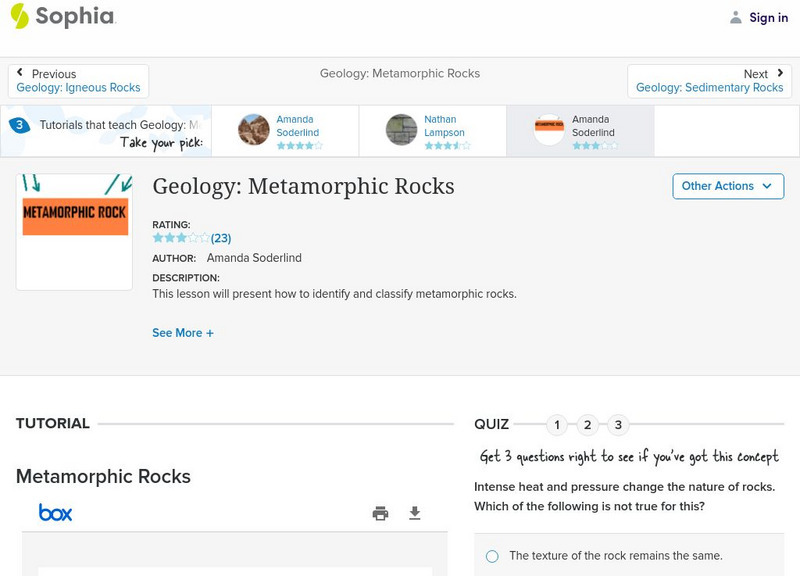Click the blue 3 tutorials badge
Screen dimensions: 800x576
[x=19, y=125]
